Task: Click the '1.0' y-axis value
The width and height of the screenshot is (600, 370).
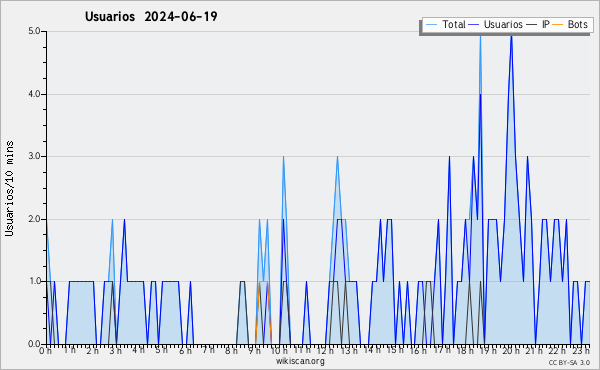Action: (34, 282)
